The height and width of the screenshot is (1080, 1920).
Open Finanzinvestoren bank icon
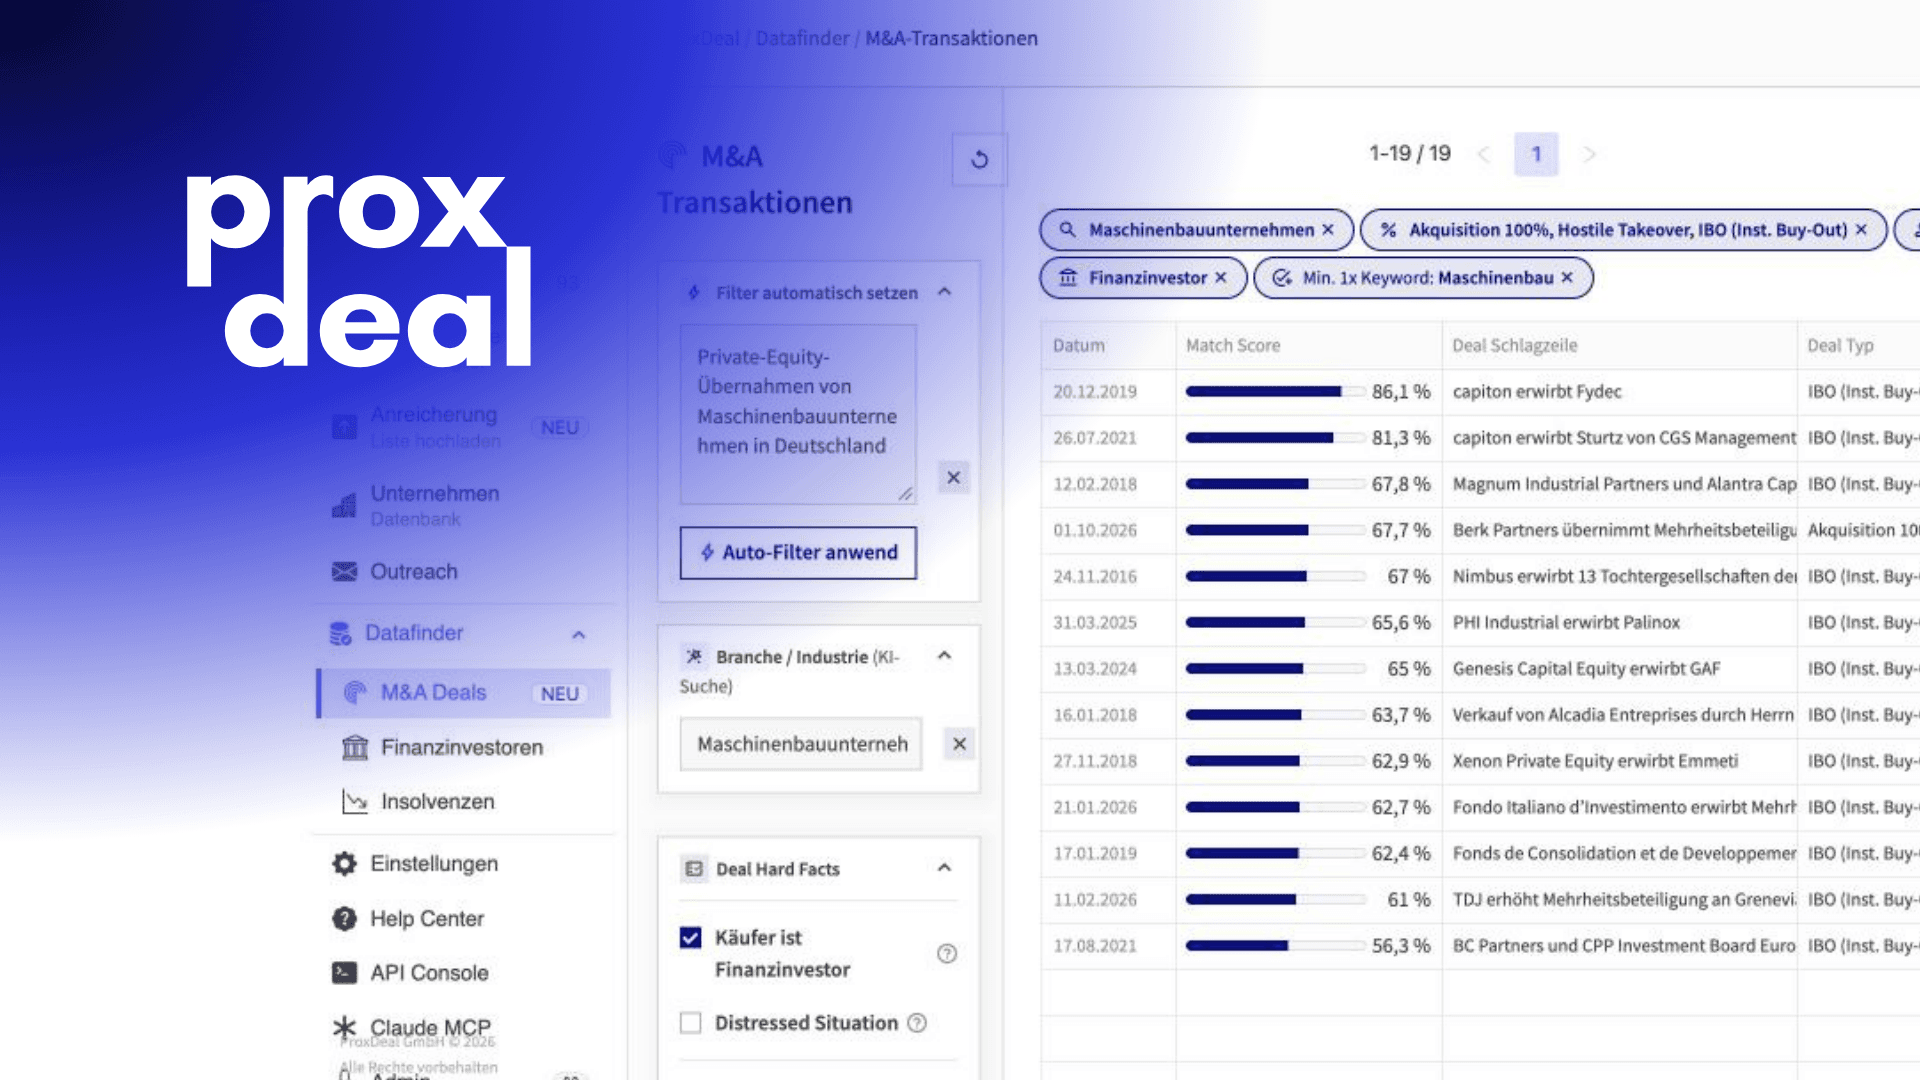[x=355, y=748]
